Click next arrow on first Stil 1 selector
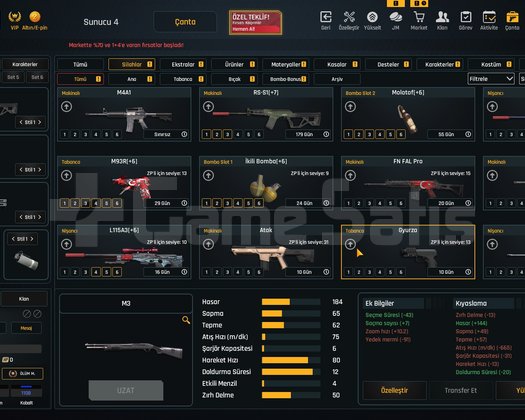The width and height of the screenshot is (525, 420). pyautogui.click(x=40, y=122)
